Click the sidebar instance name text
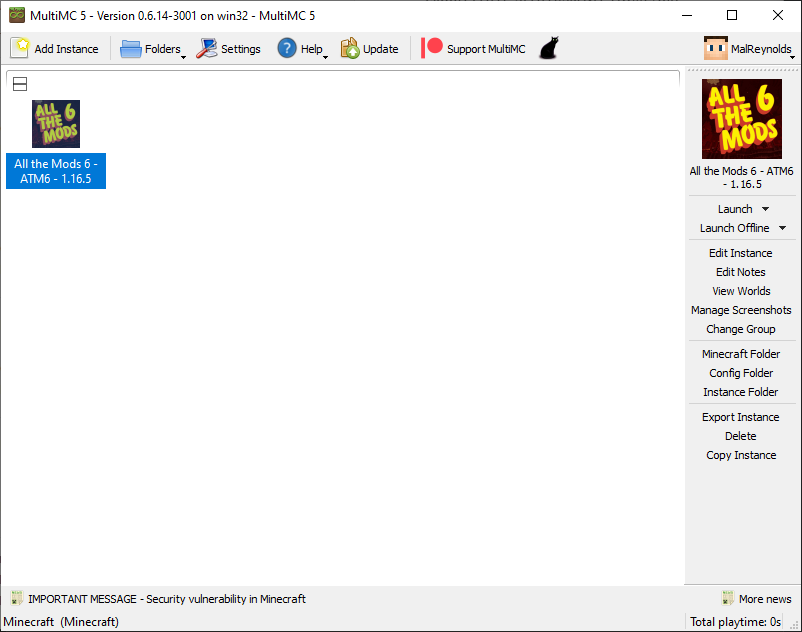802x632 pixels. pyautogui.click(x=742, y=177)
